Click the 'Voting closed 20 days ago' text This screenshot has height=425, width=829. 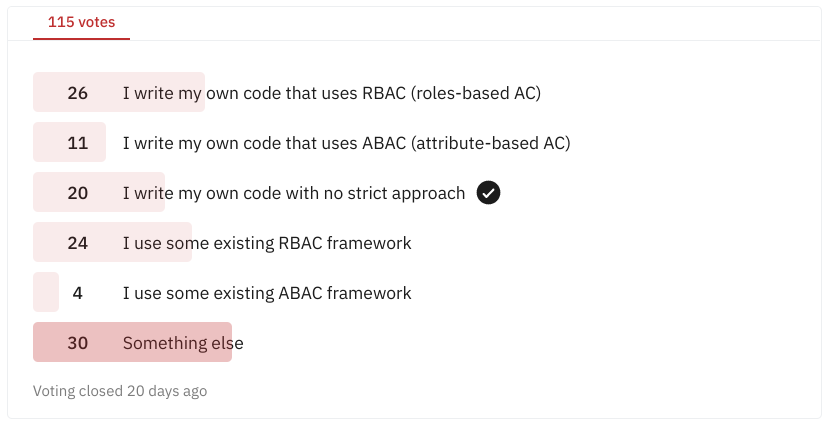[x=120, y=391]
